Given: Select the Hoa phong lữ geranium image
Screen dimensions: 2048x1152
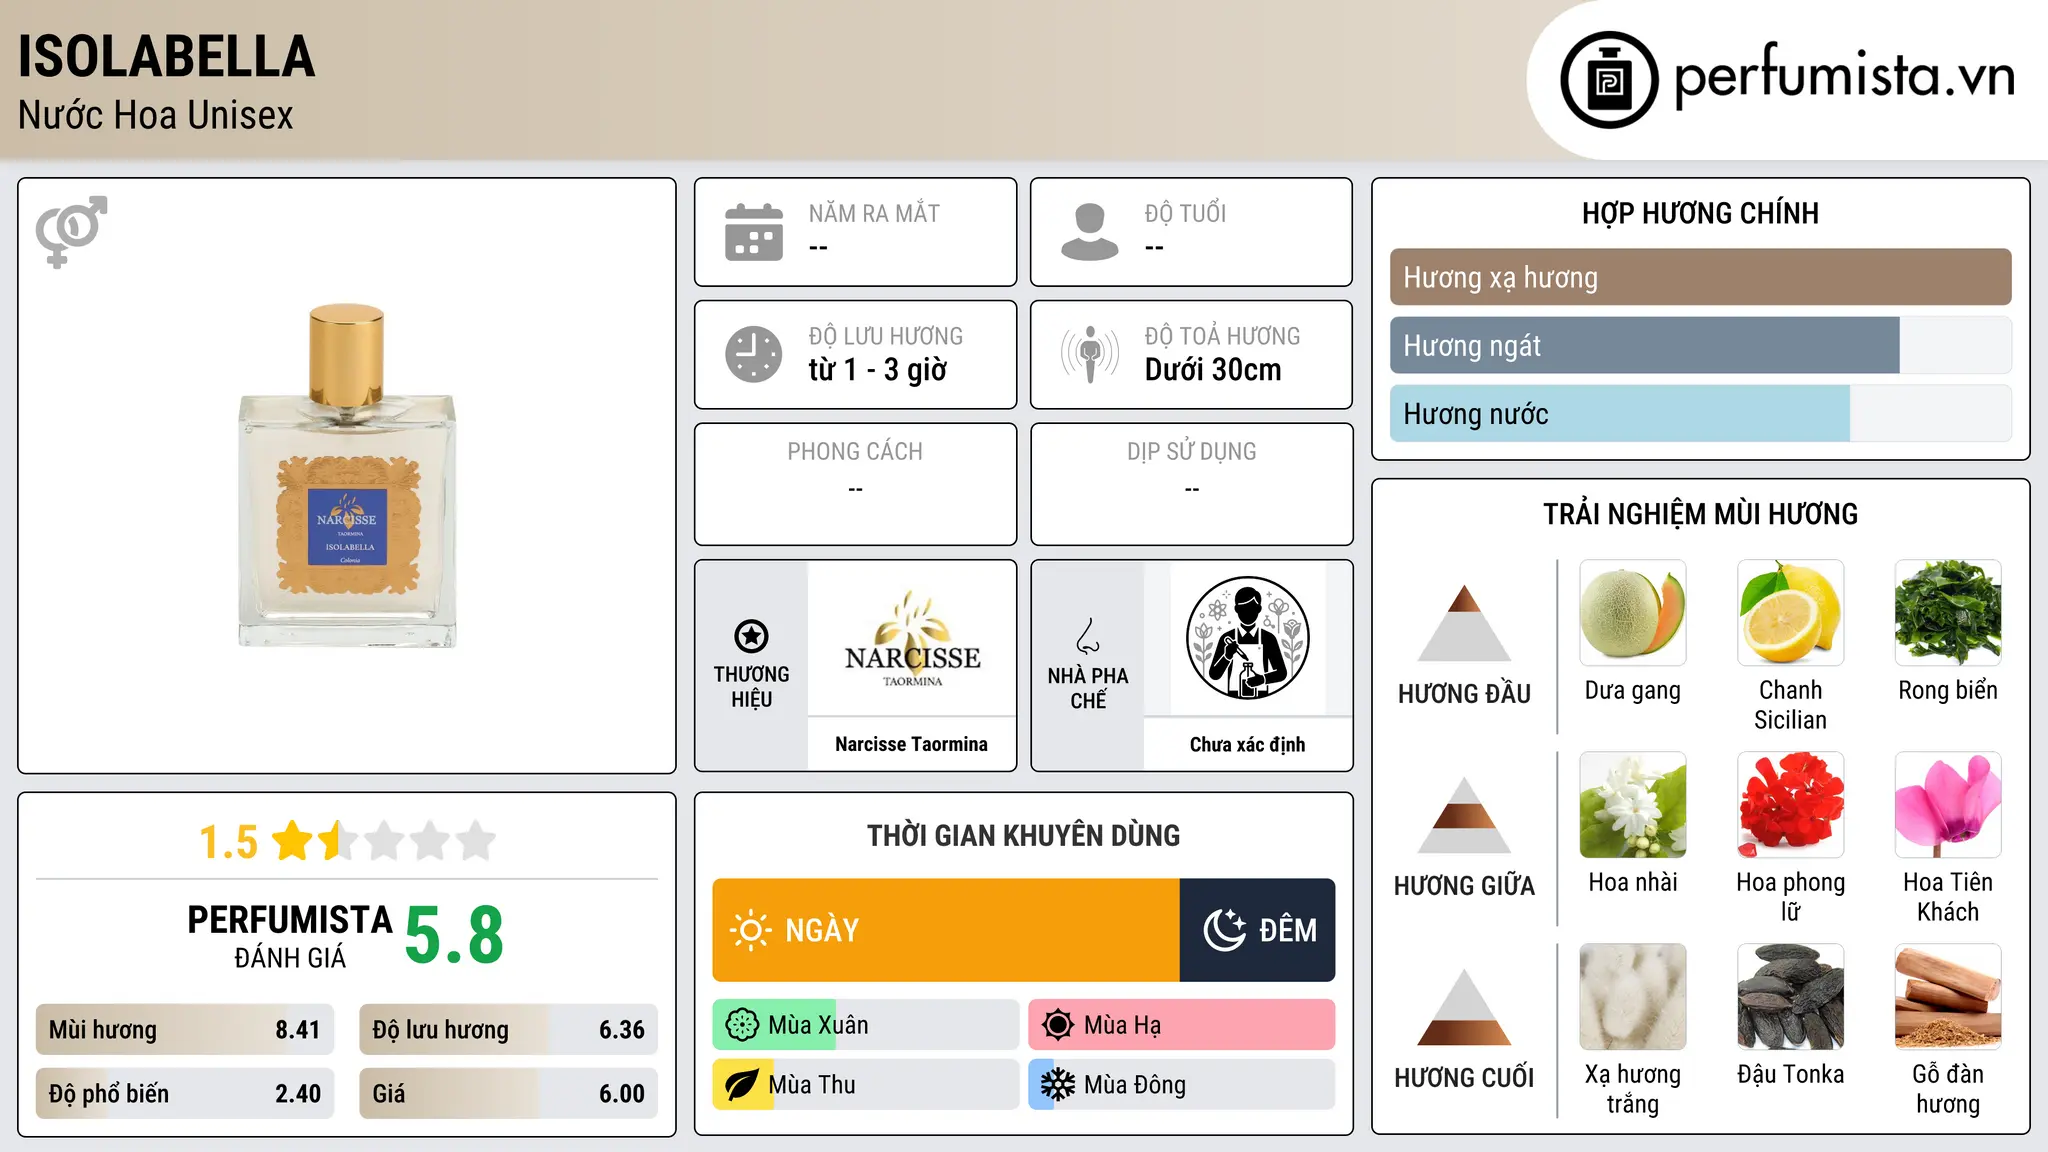Looking at the screenshot, I should coord(1790,805).
